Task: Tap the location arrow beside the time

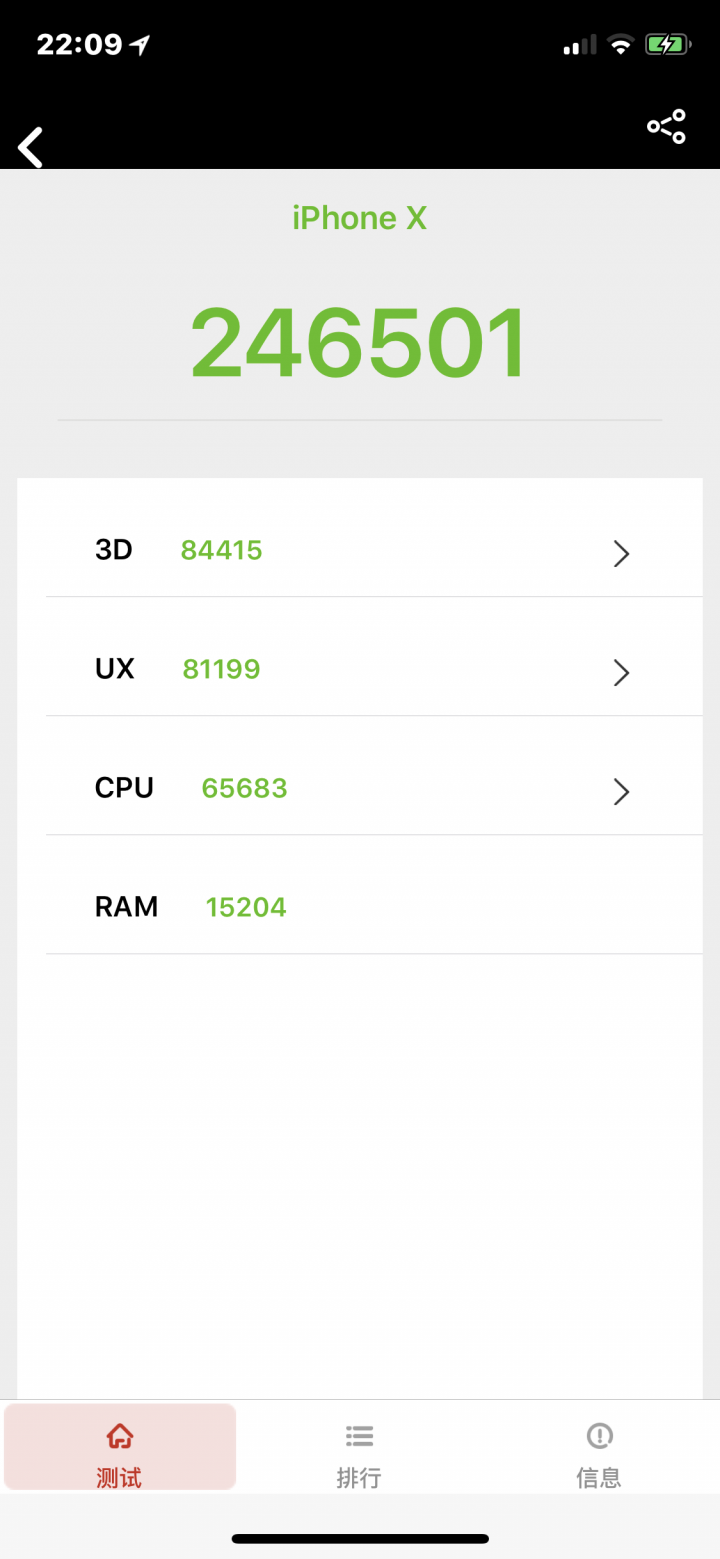Action: click(140, 44)
